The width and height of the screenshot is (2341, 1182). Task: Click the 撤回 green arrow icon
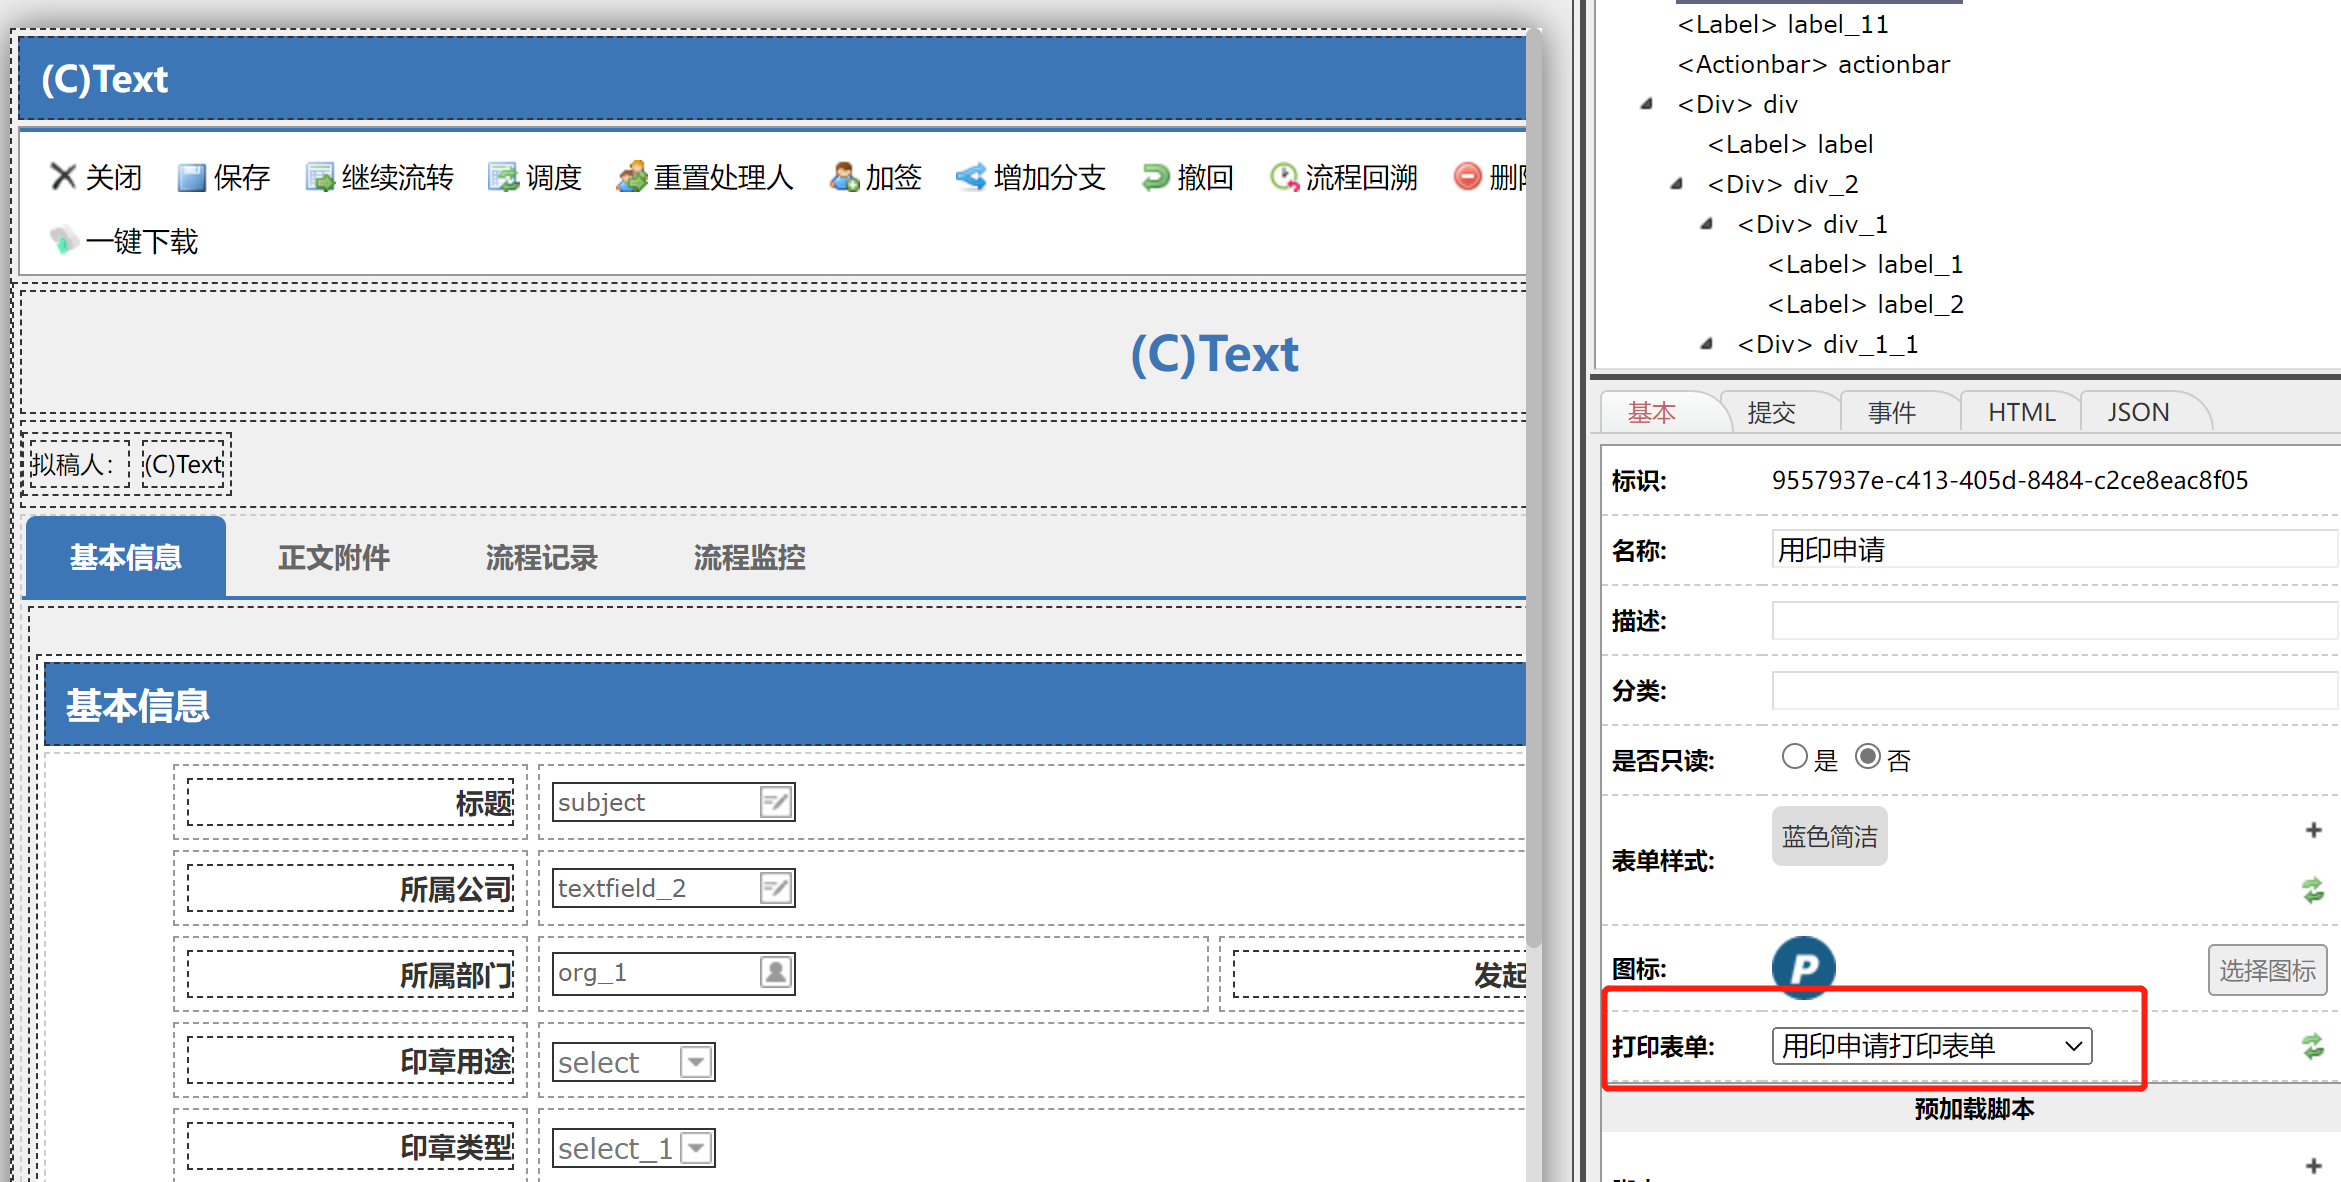pyautogui.click(x=1155, y=177)
